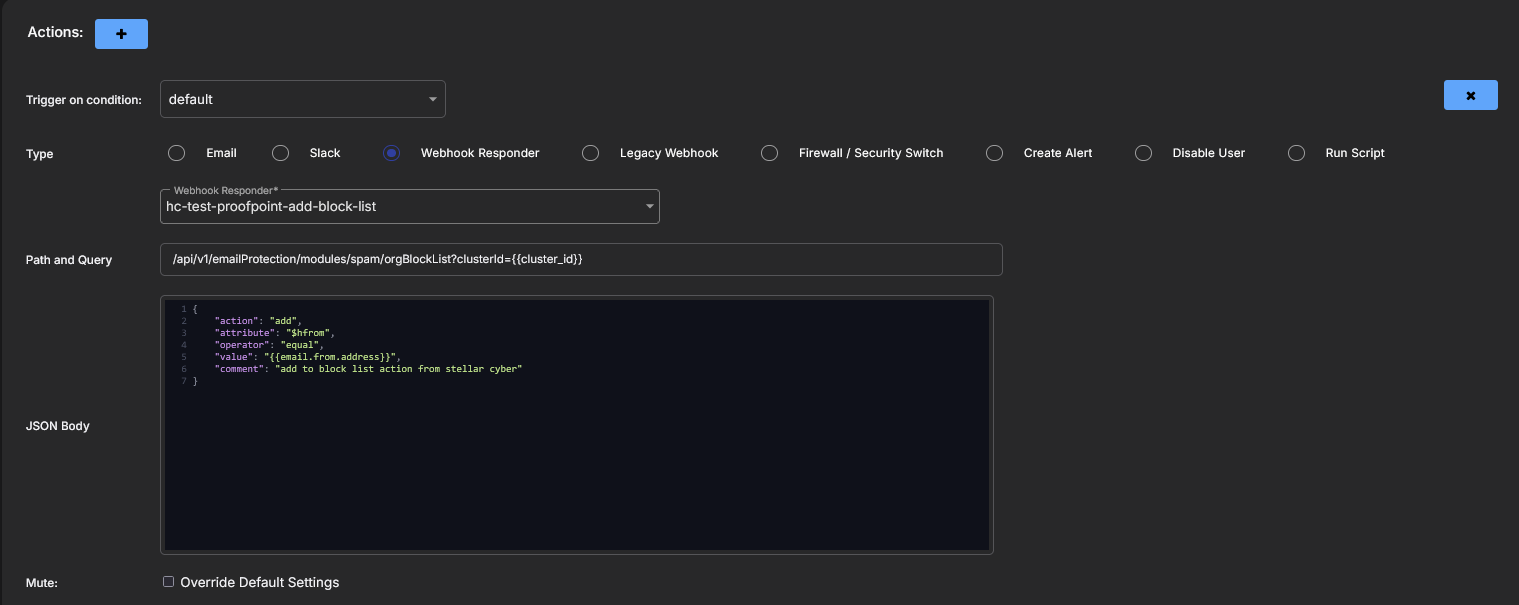Select the Webhook Responder radio option
The image size is (1519, 605).
point(392,153)
